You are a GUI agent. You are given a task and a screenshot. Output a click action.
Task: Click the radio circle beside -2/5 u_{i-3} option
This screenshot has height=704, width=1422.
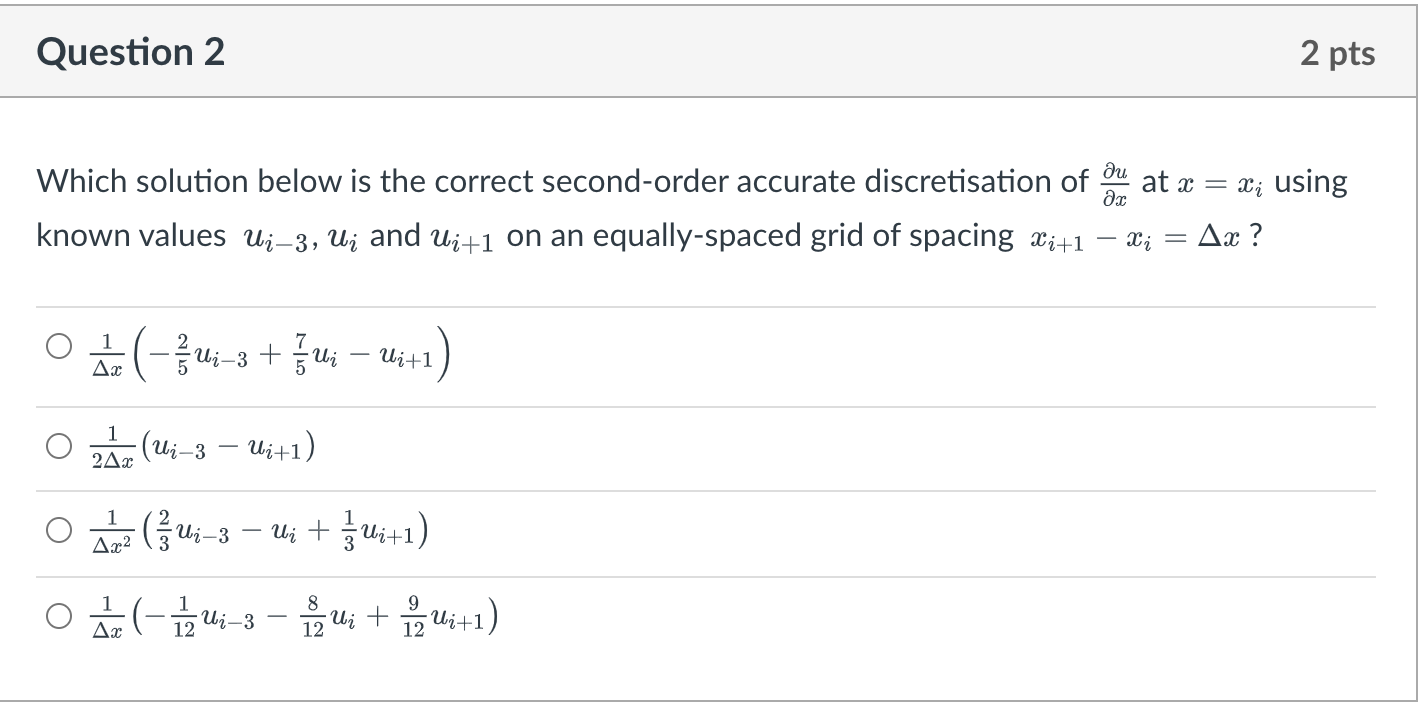pyautogui.click(x=57, y=346)
